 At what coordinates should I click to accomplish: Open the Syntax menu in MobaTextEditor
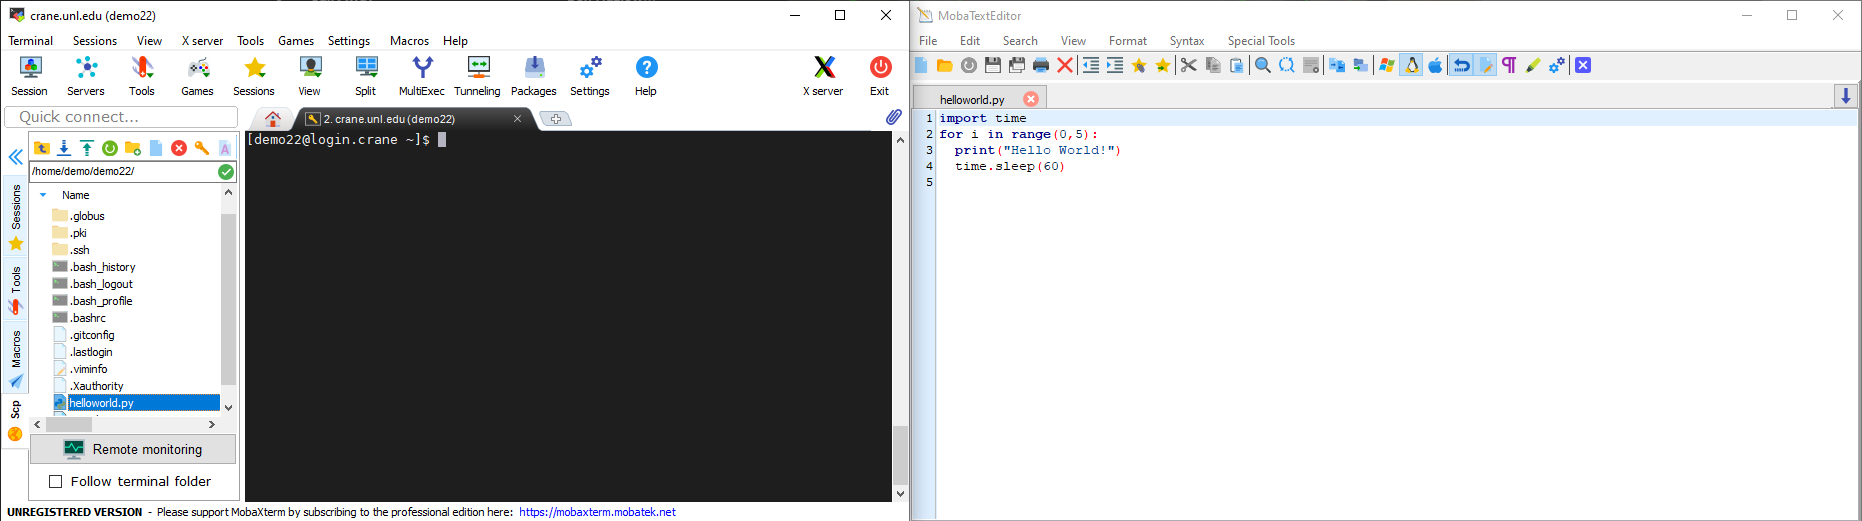[x=1186, y=41]
